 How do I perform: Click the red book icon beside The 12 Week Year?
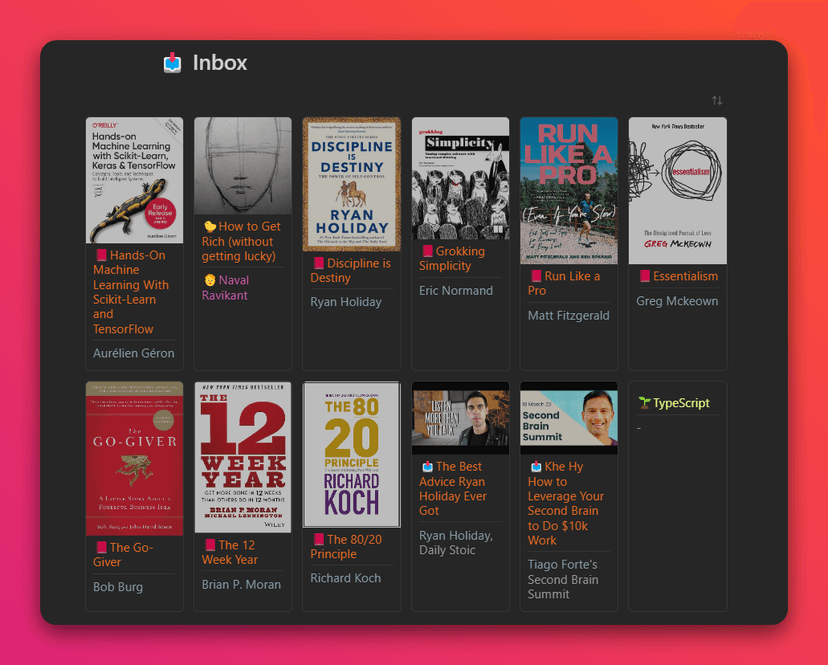[x=210, y=545]
